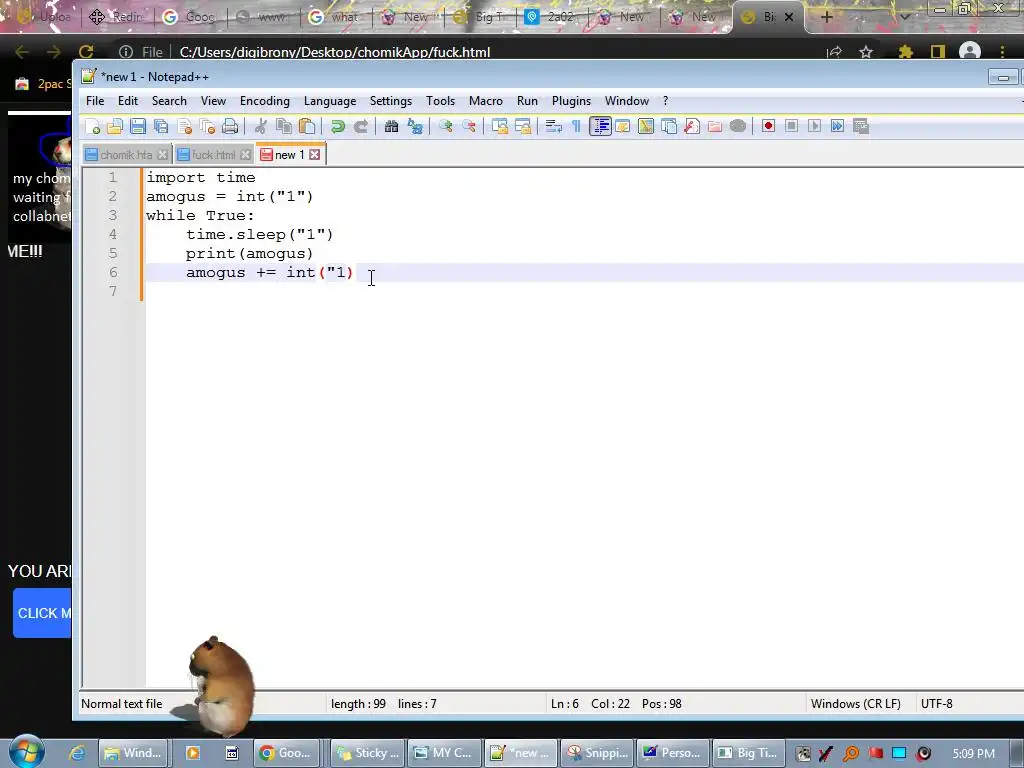The image size is (1024, 768).
Task: Open the Settings menu
Action: coord(391,101)
